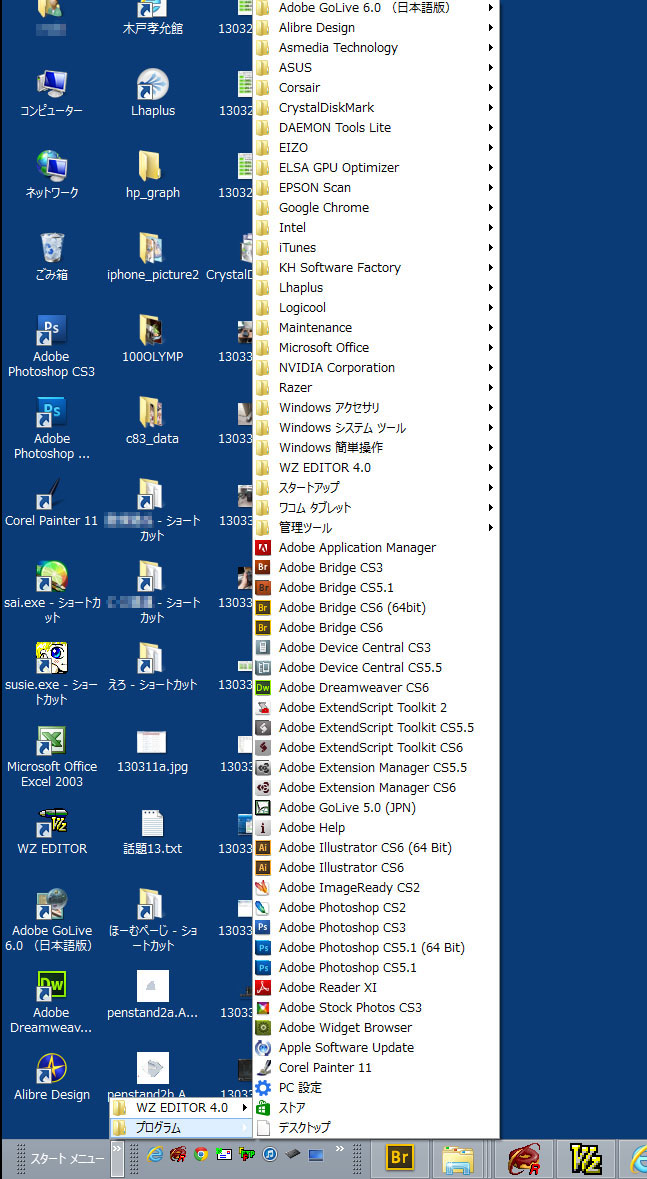Launch Adobe Bridge CS5.1

376,587
